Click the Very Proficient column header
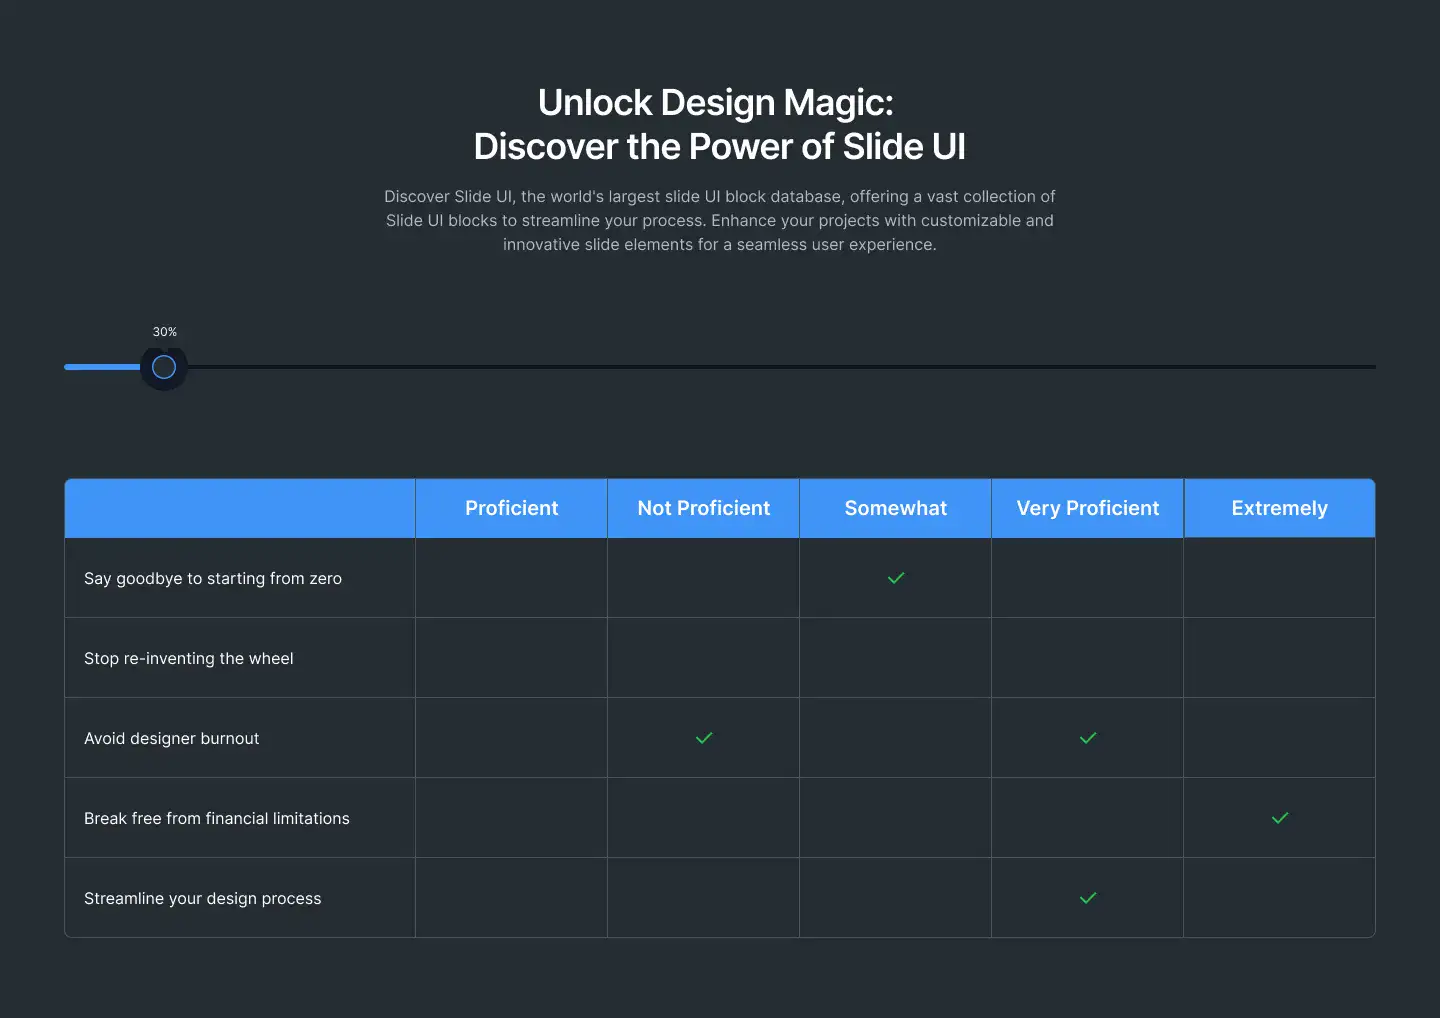 click(x=1088, y=508)
